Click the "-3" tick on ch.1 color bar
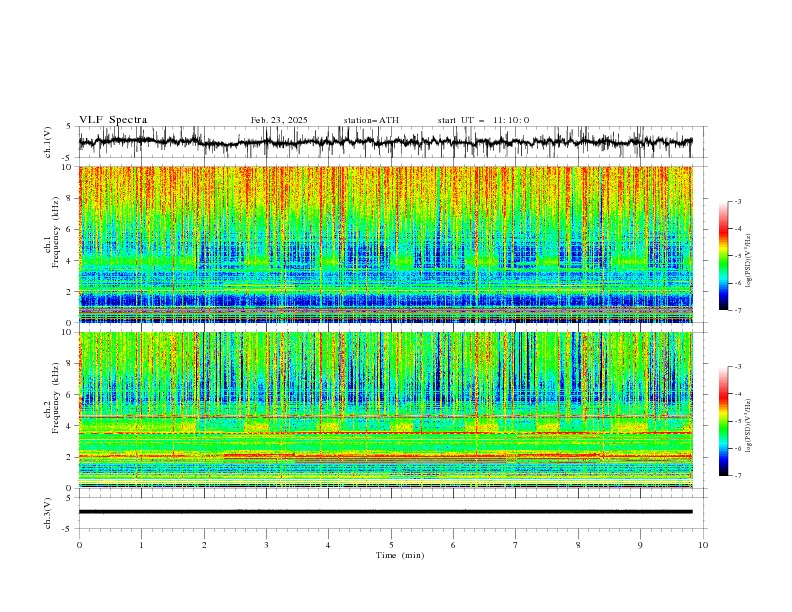Screen dimensions: 792x612 click(x=738, y=201)
